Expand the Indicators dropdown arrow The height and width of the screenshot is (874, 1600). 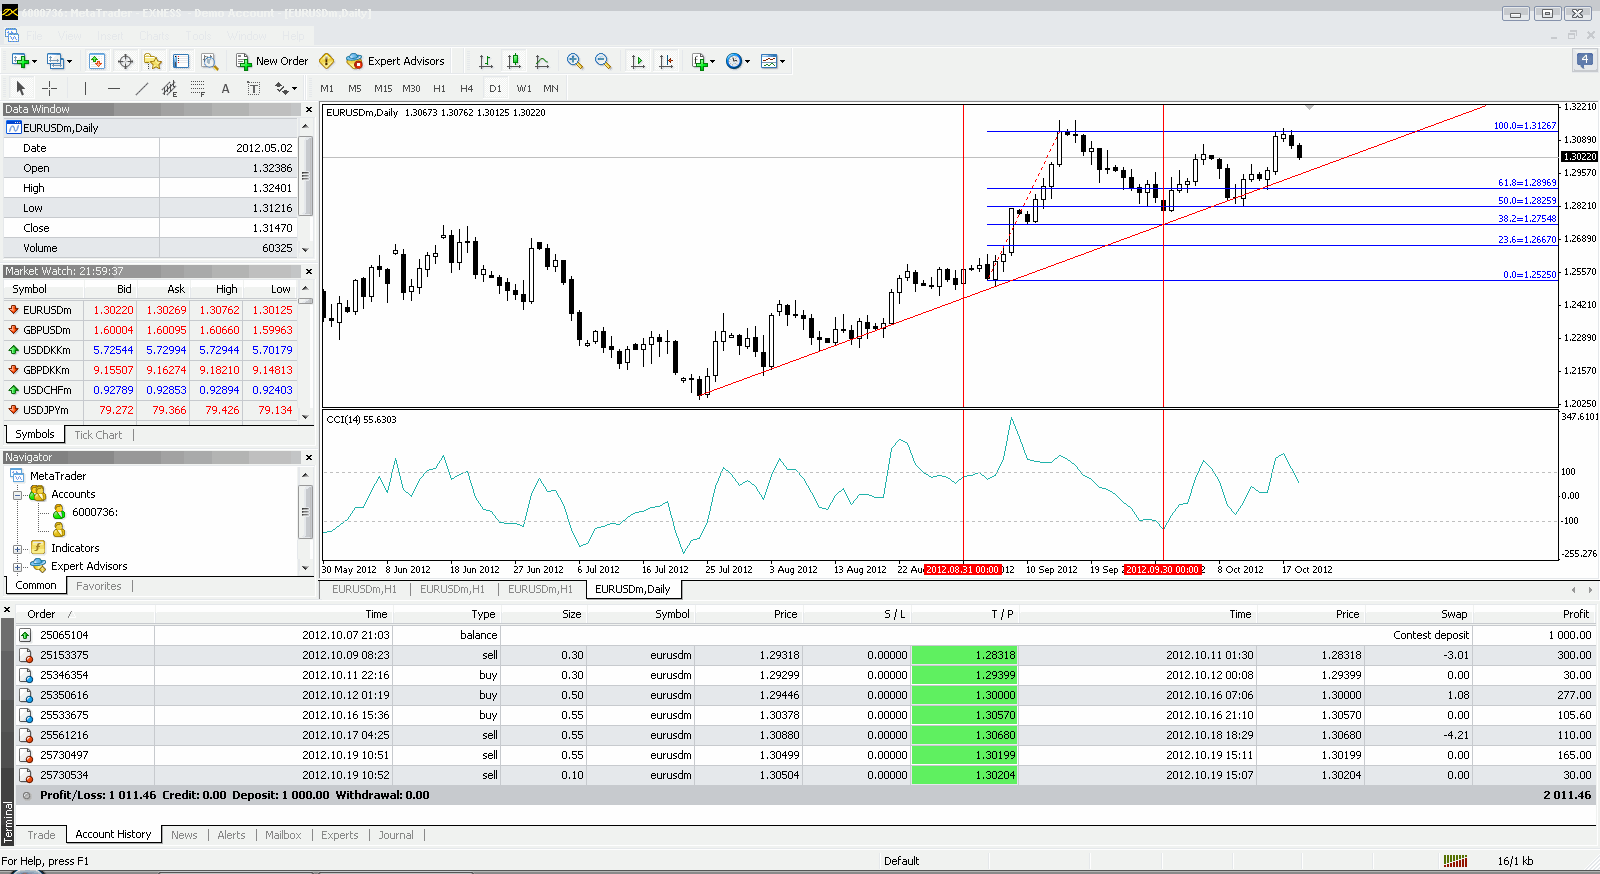coord(714,61)
